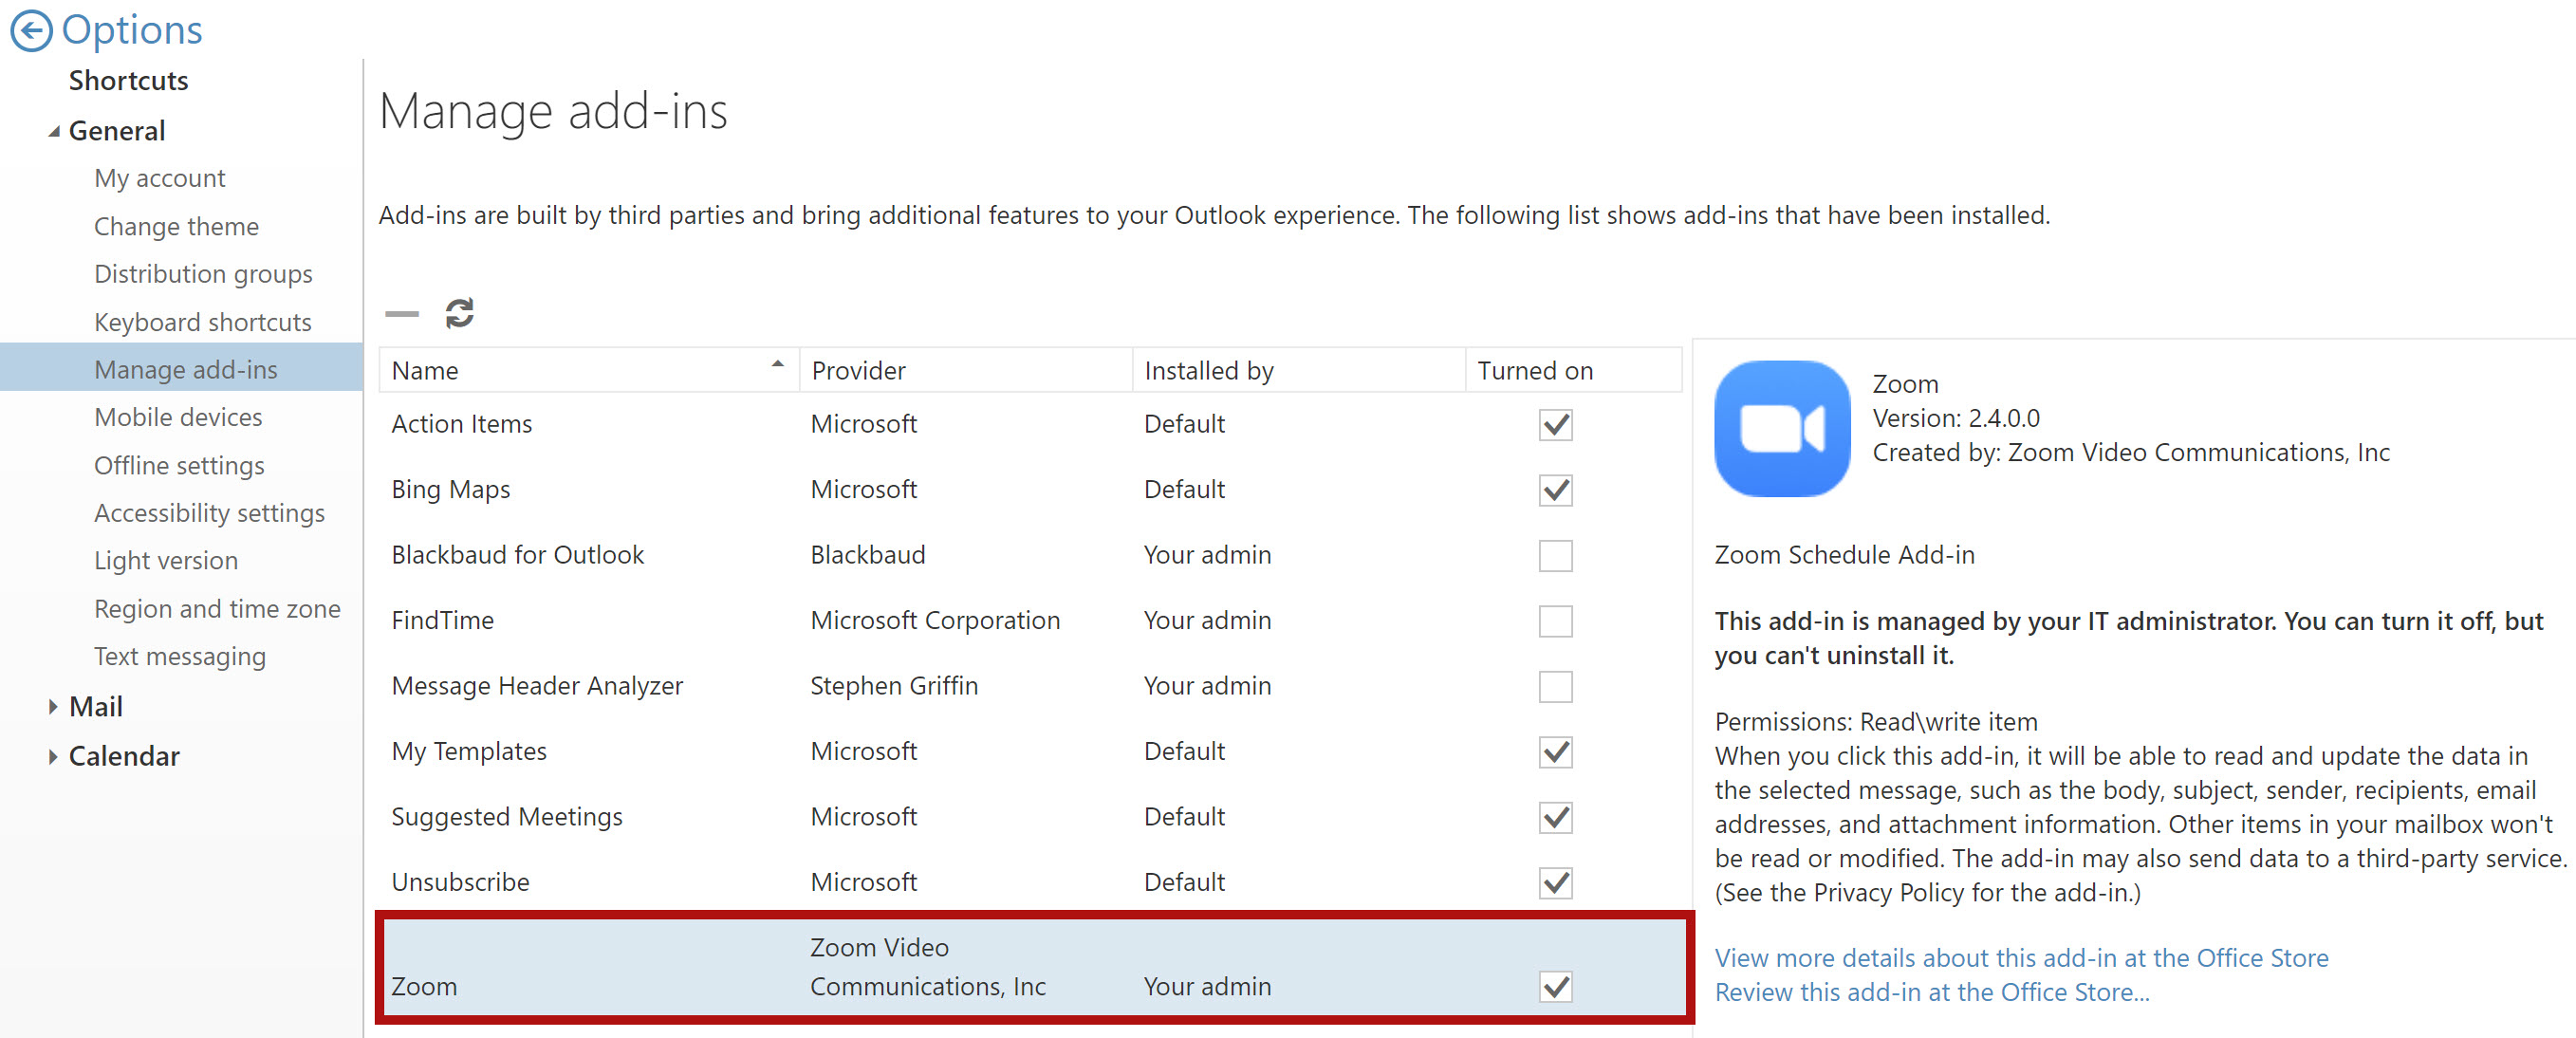Open Distribution groups
This screenshot has width=2576, height=1038.
point(204,274)
